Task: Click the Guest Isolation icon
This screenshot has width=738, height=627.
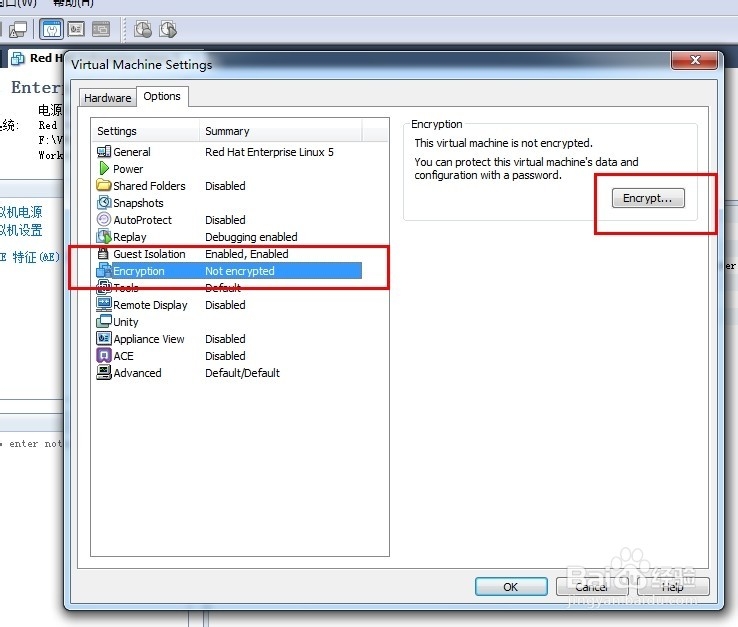Action: click(103, 254)
